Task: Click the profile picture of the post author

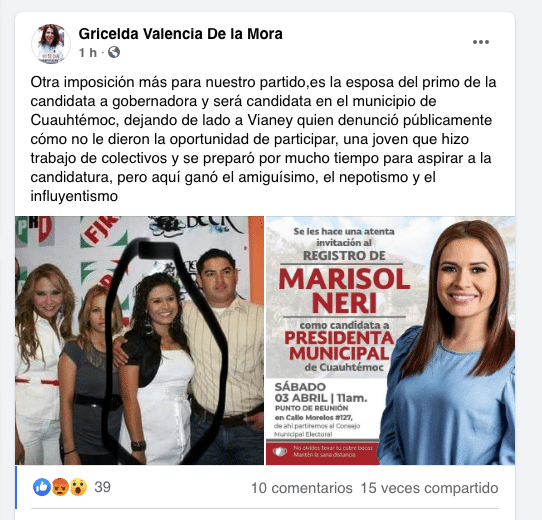Action: pos(51,44)
